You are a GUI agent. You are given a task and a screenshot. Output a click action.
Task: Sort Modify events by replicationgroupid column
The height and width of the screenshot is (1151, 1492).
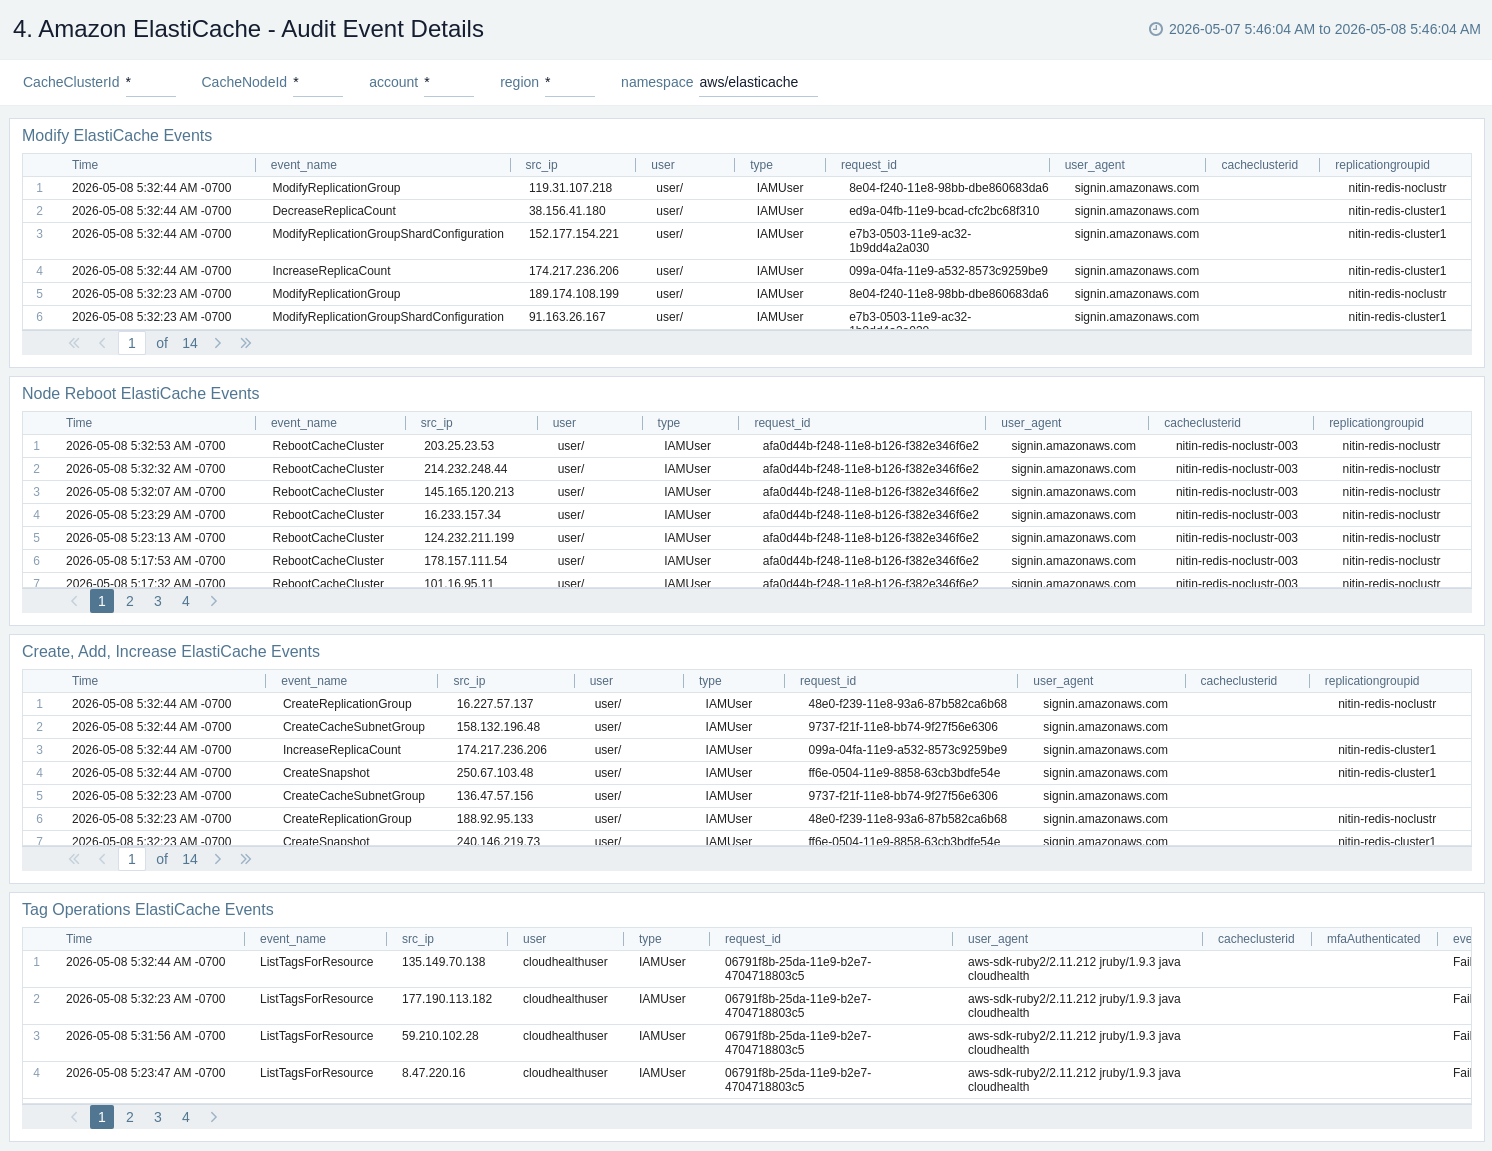click(1382, 165)
